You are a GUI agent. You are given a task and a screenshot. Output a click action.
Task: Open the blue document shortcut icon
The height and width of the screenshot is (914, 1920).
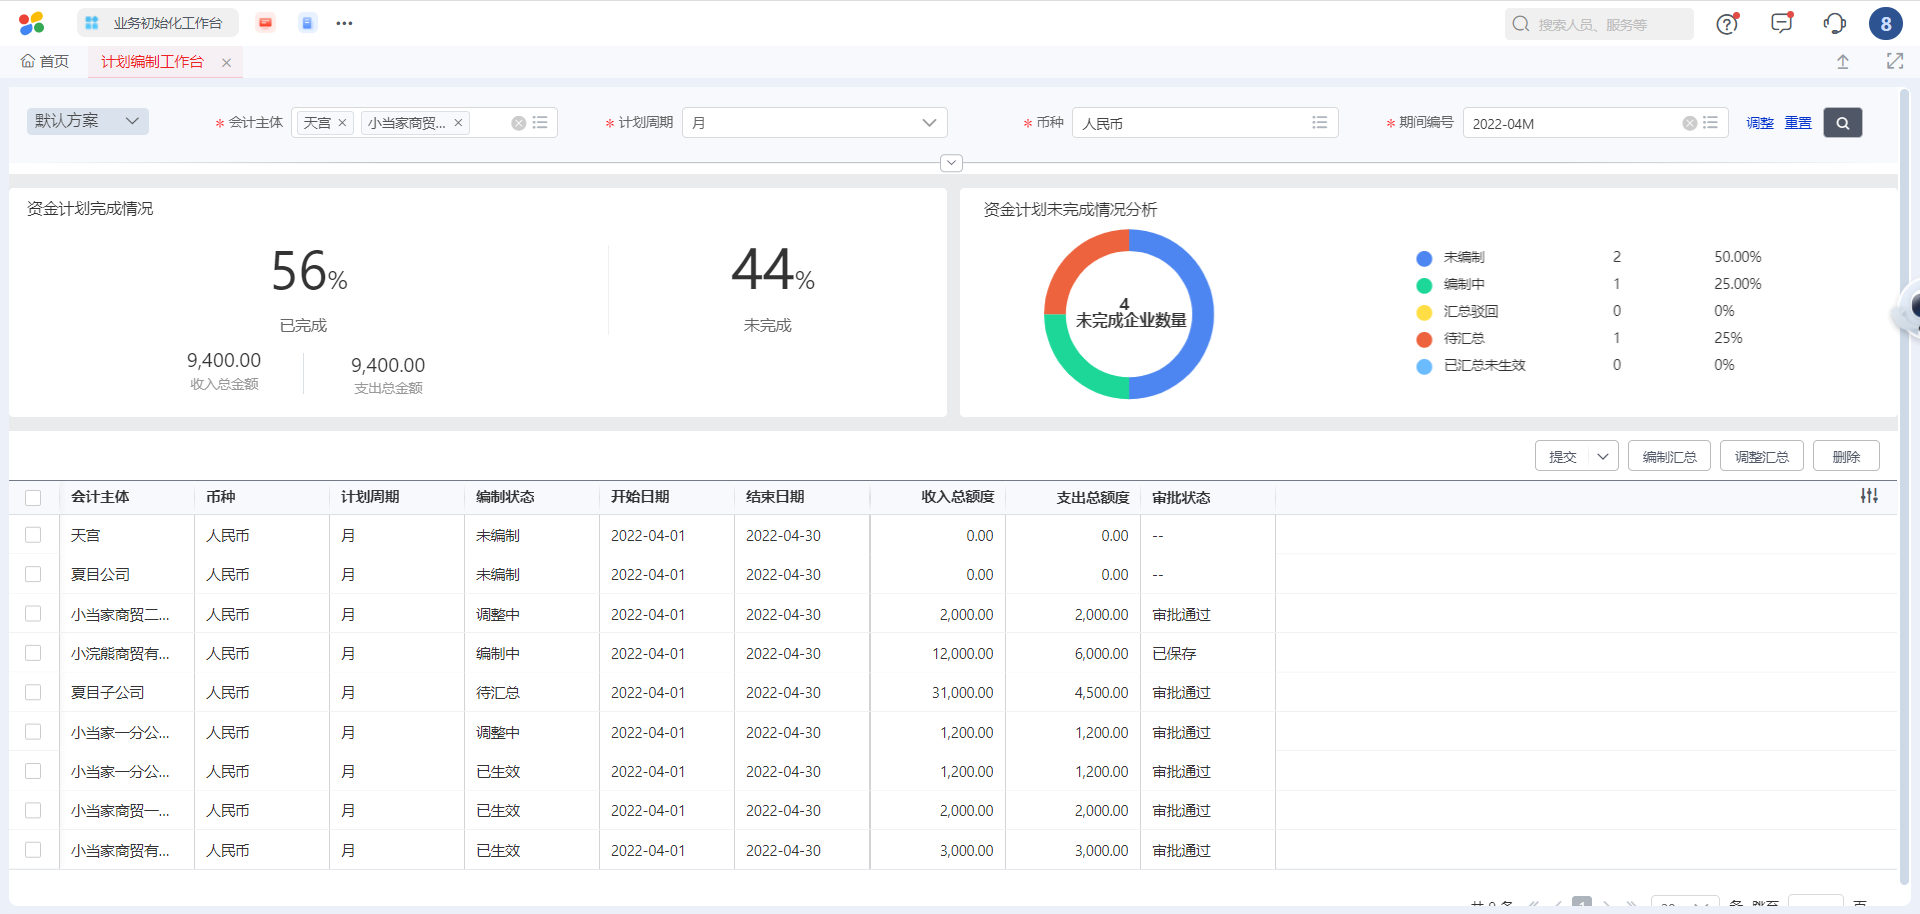[307, 23]
